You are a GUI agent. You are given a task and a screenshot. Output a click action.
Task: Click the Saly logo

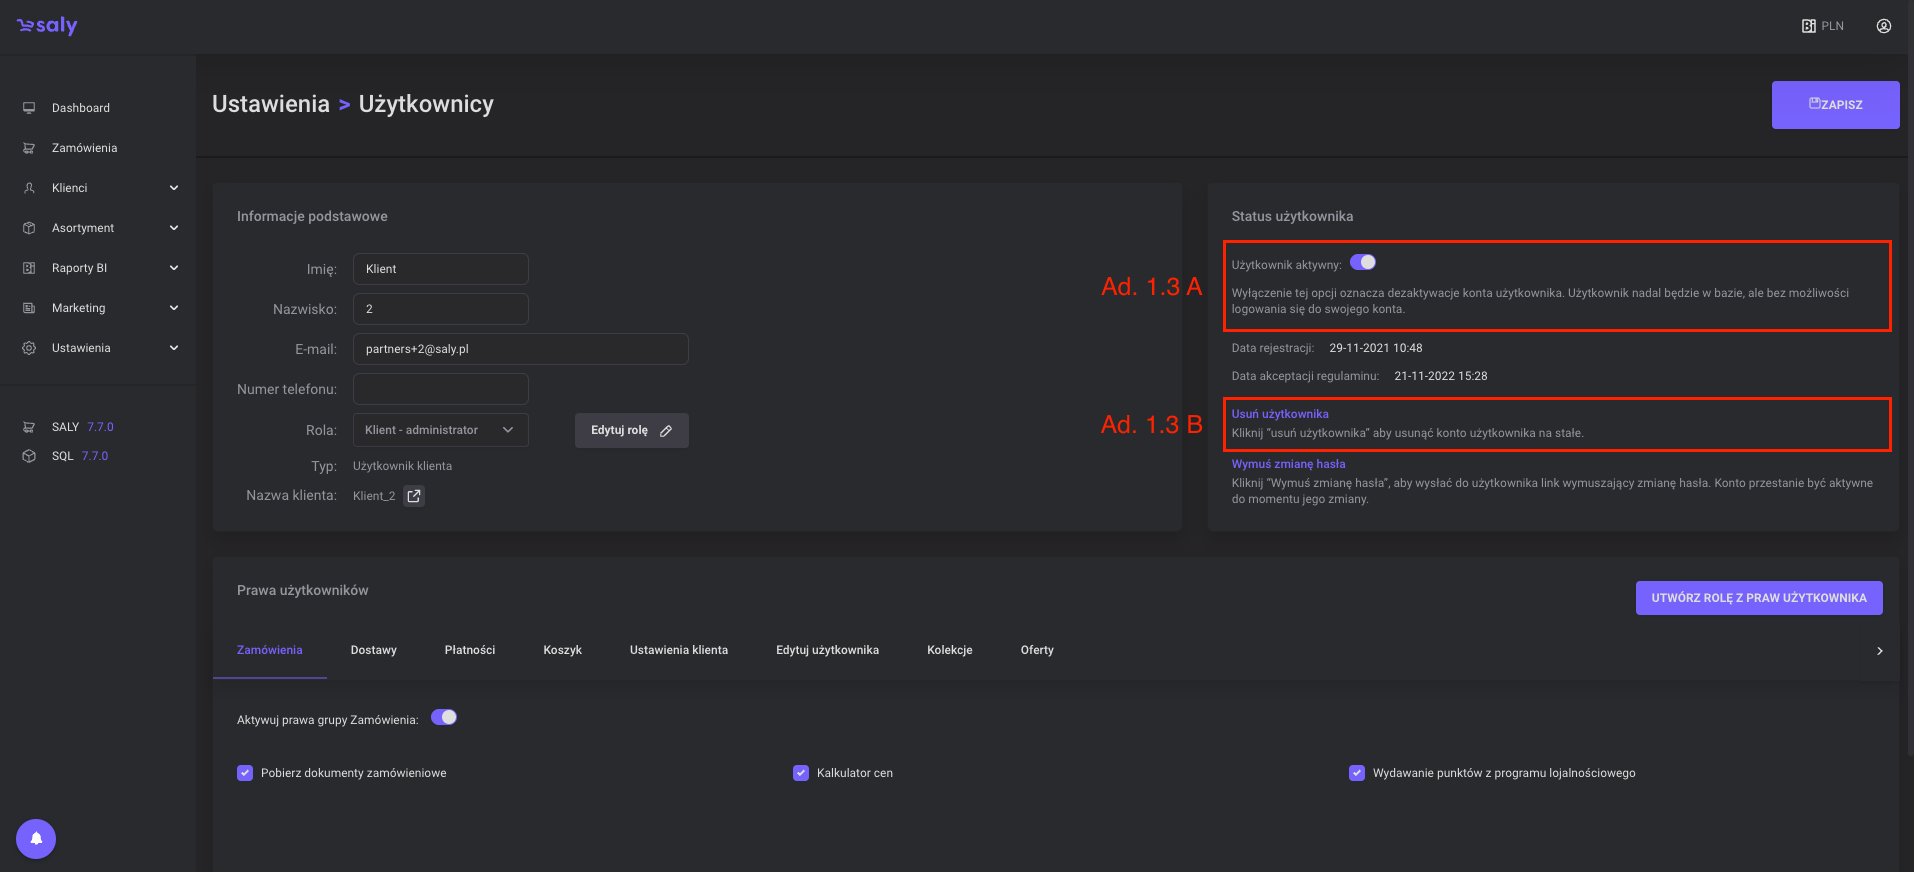pyautogui.click(x=47, y=26)
